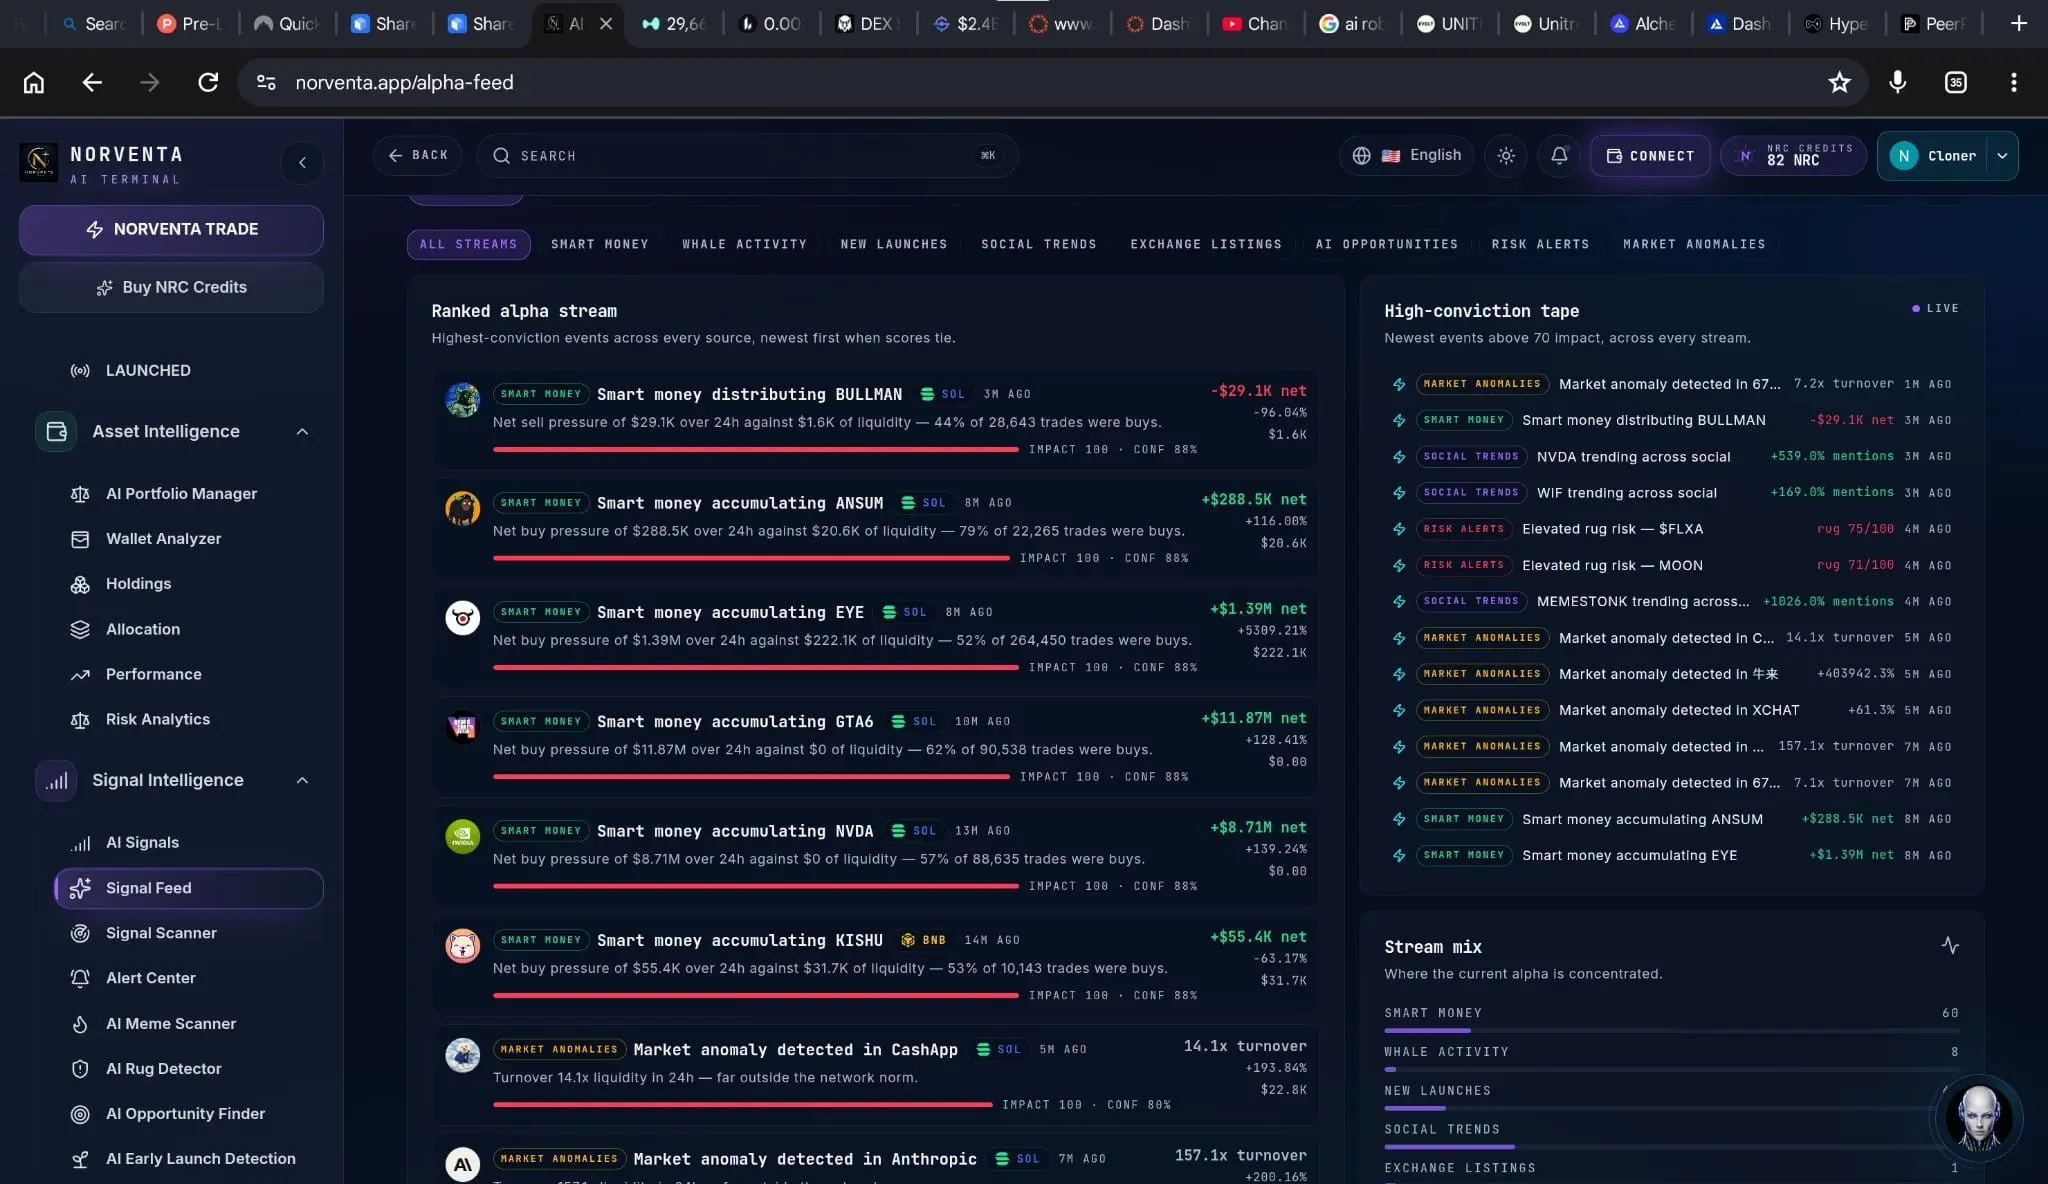Click the BACK button
Image resolution: width=2048 pixels, height=1184 pixels.
pos(418,155)
